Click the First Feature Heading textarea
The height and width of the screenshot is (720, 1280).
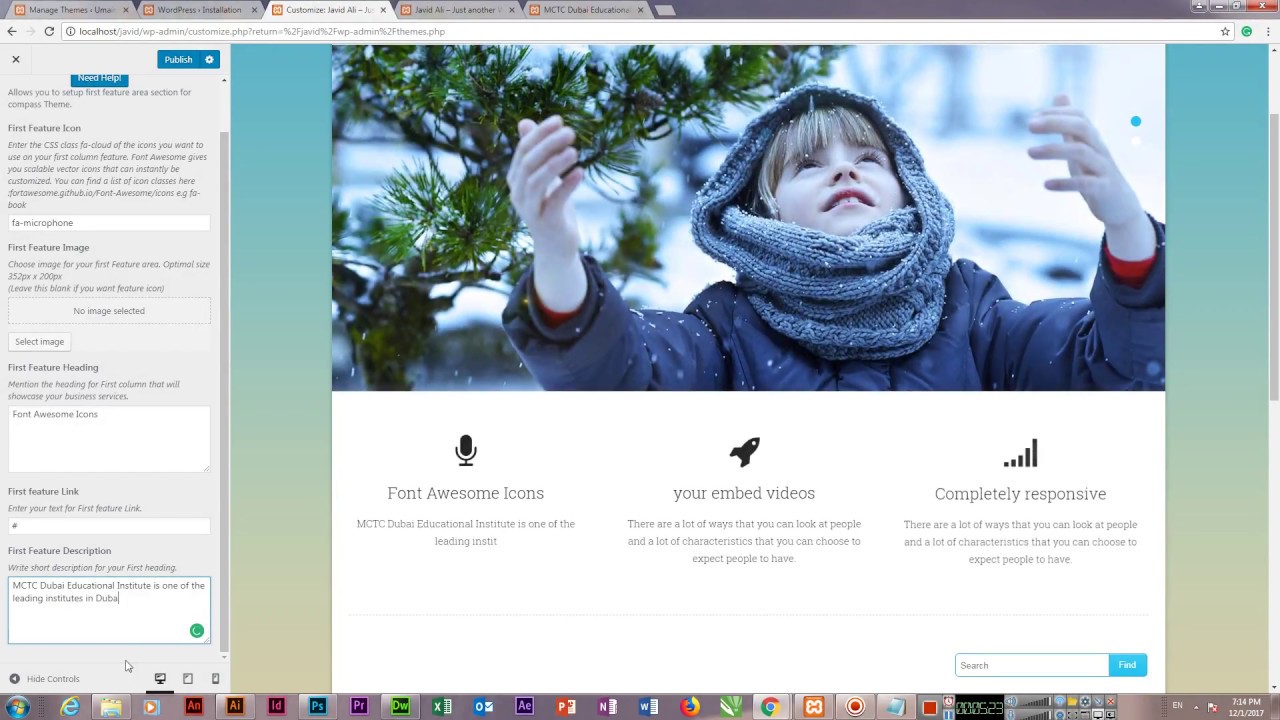point(109,438)
